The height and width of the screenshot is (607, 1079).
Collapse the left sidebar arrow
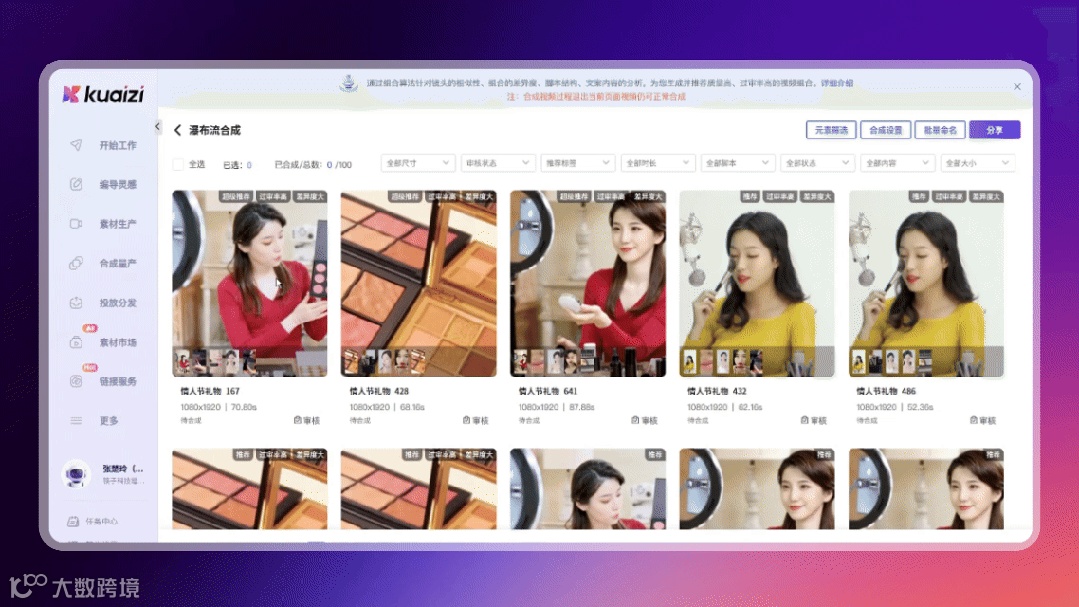tap(158, 127)
